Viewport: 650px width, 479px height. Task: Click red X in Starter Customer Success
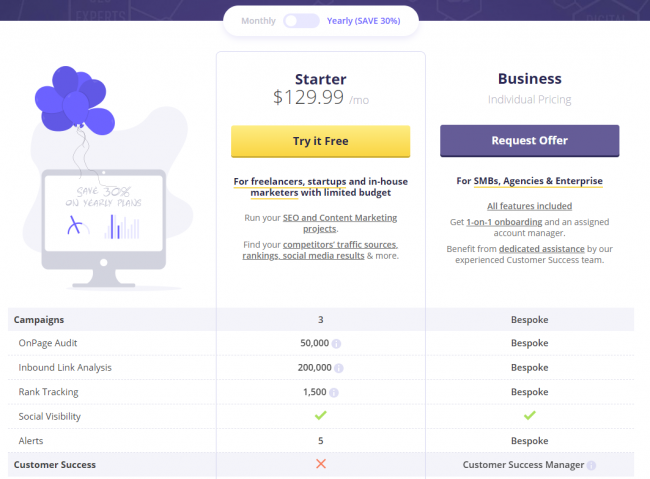tap(320, 464)
